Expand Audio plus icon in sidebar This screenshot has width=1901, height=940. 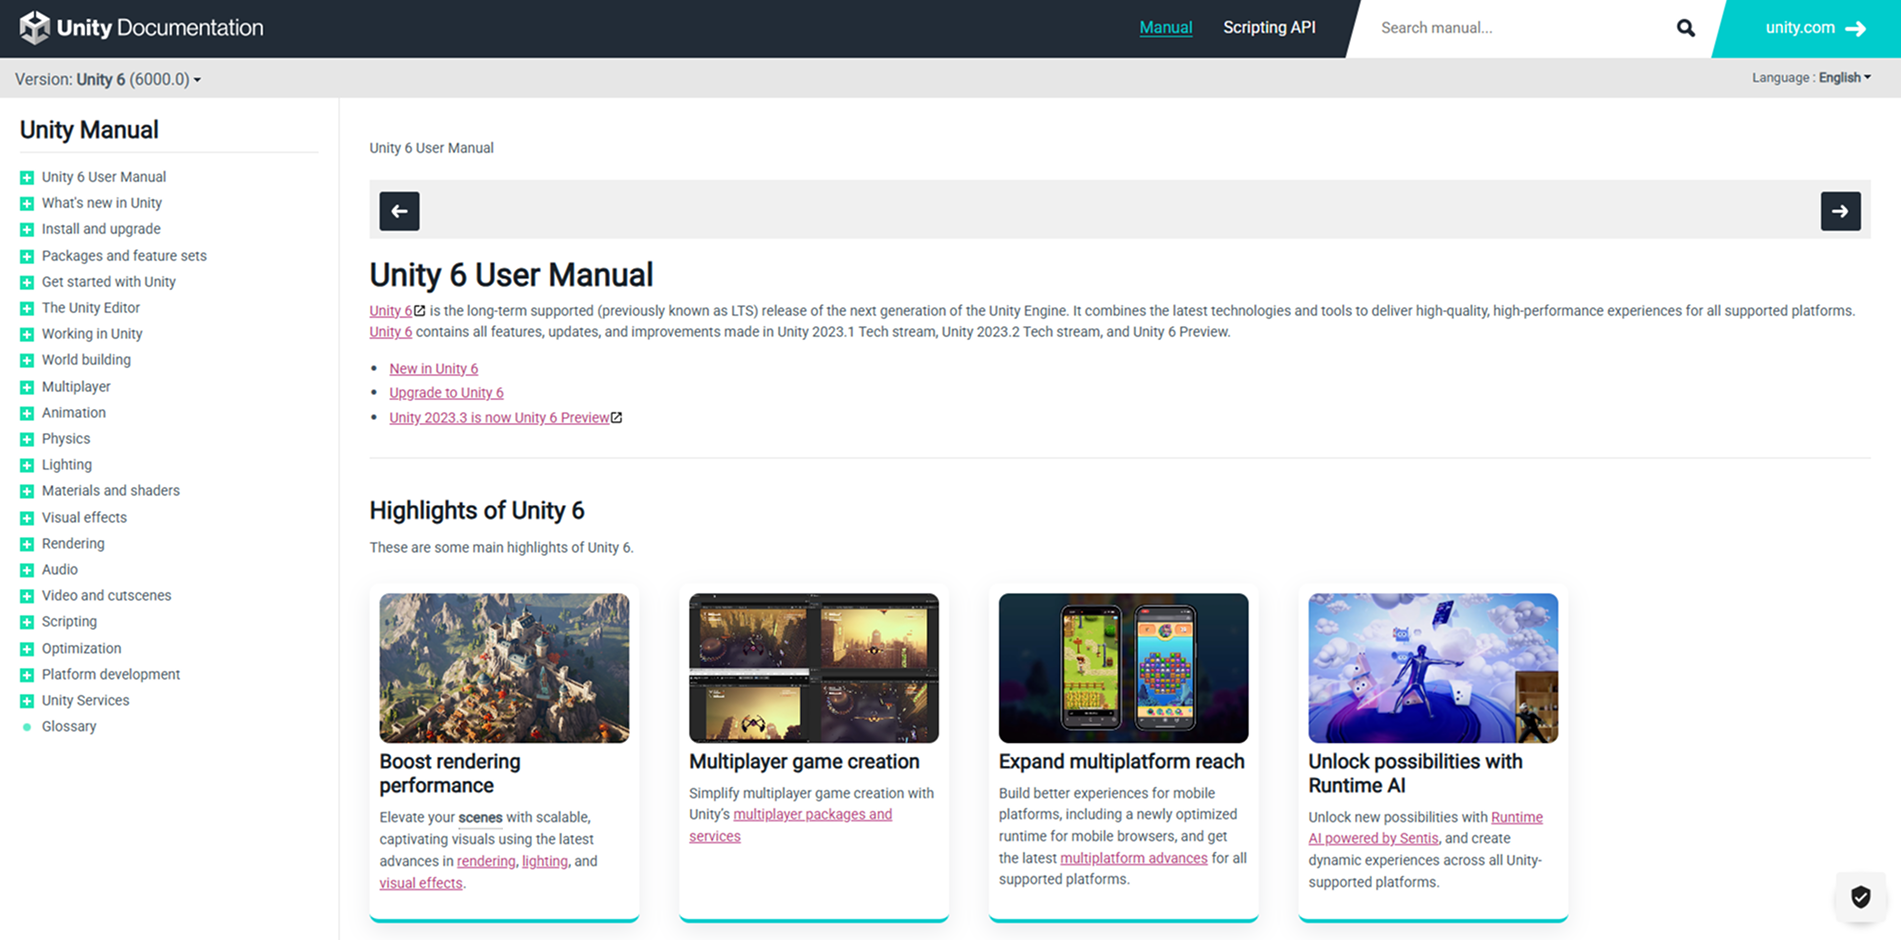27,570
